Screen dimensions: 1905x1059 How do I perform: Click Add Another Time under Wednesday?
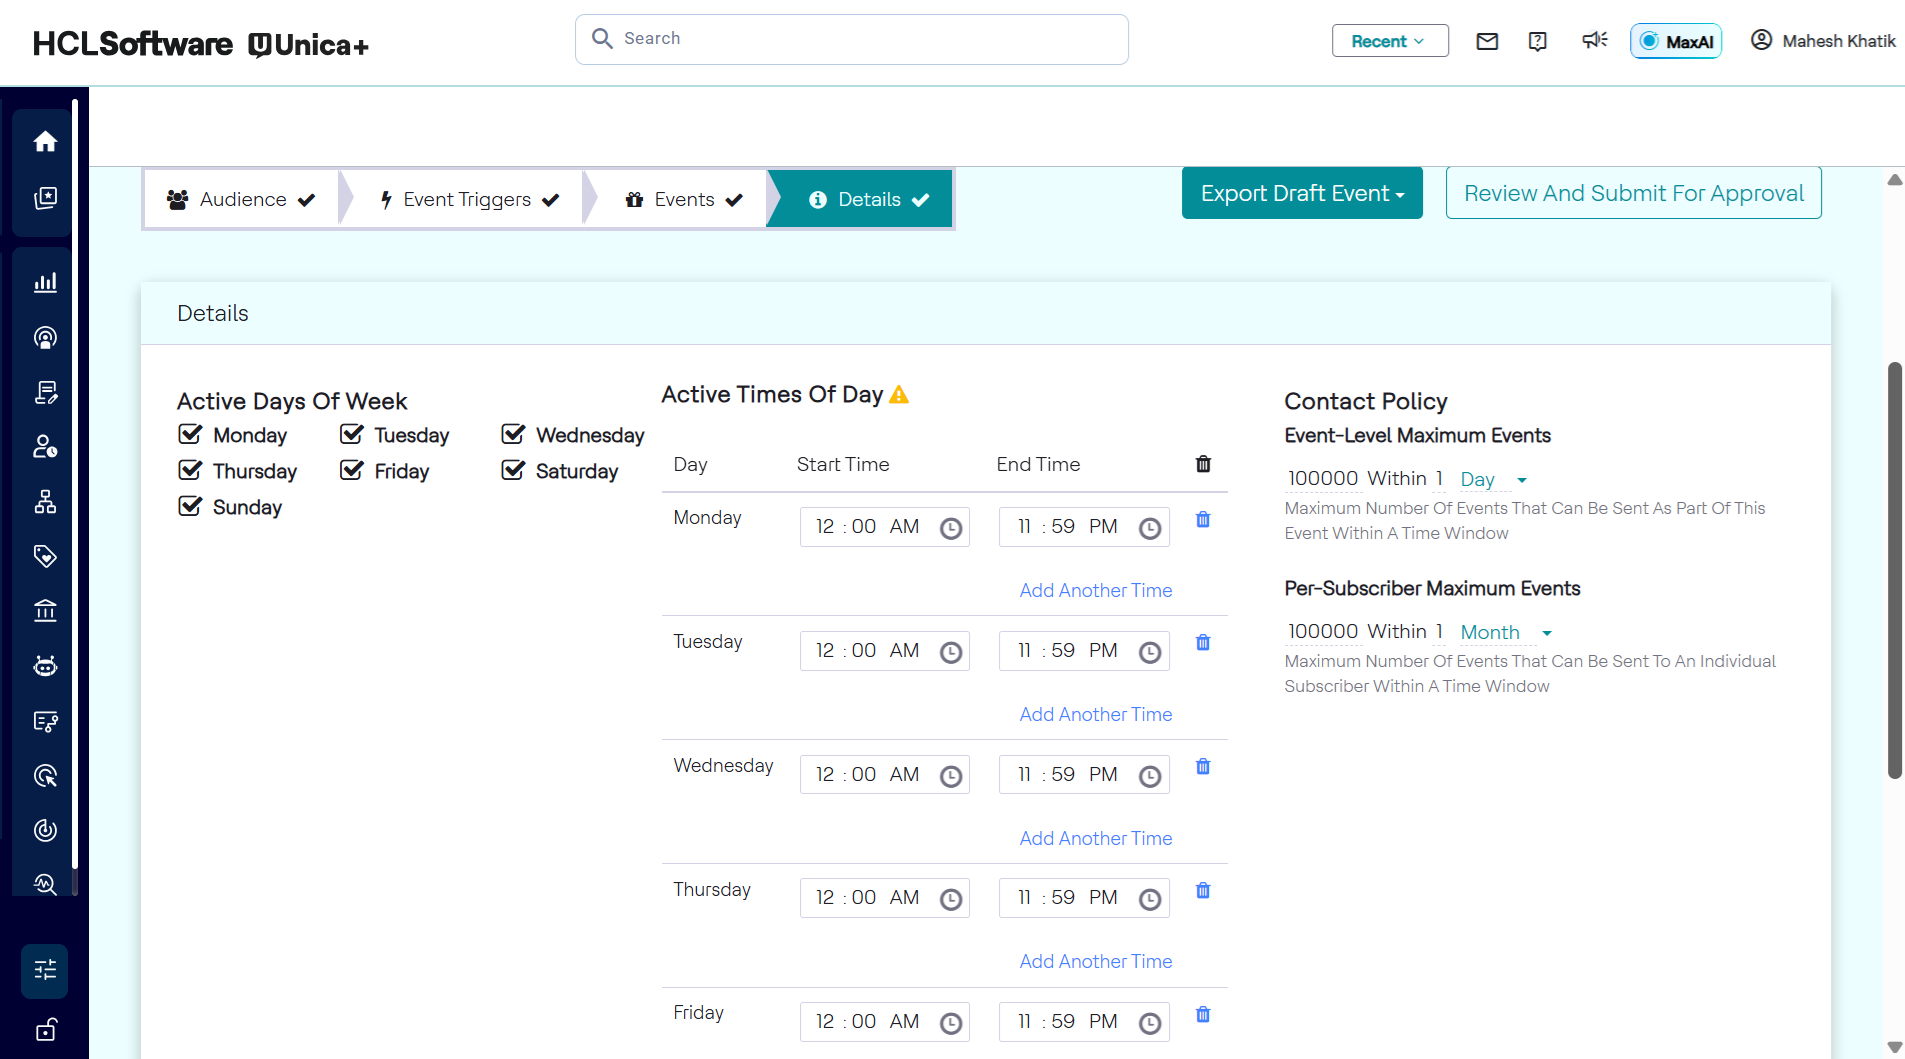click(1095, 838)
